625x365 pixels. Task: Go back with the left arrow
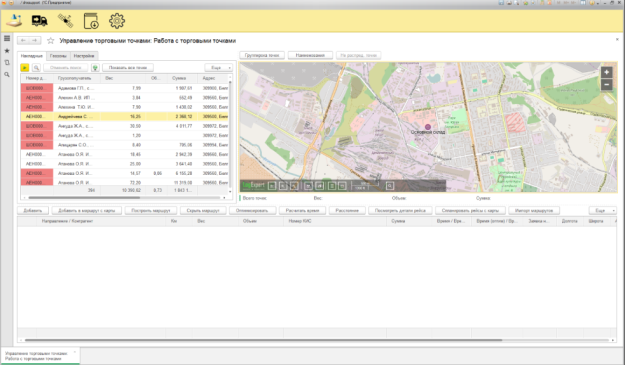pyautogui.click(x=23, y=40)
